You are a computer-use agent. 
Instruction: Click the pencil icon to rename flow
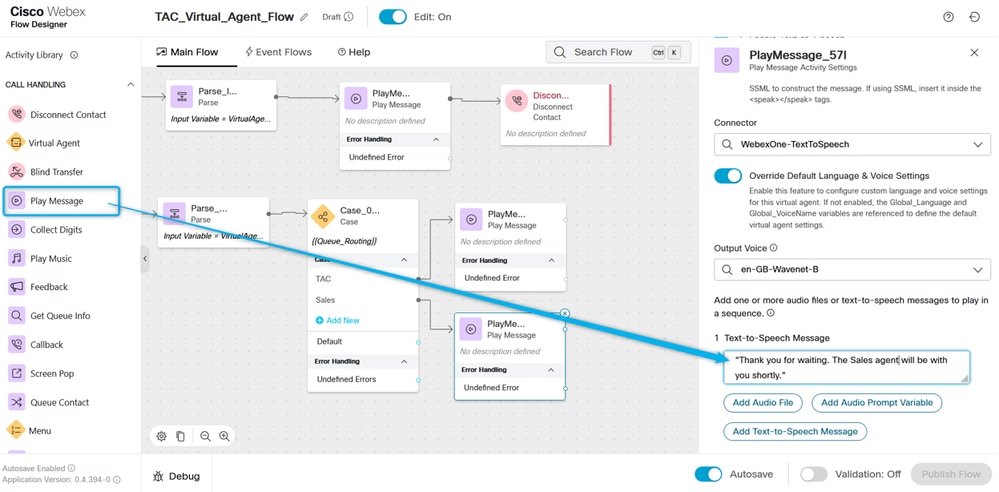point(304,17)
